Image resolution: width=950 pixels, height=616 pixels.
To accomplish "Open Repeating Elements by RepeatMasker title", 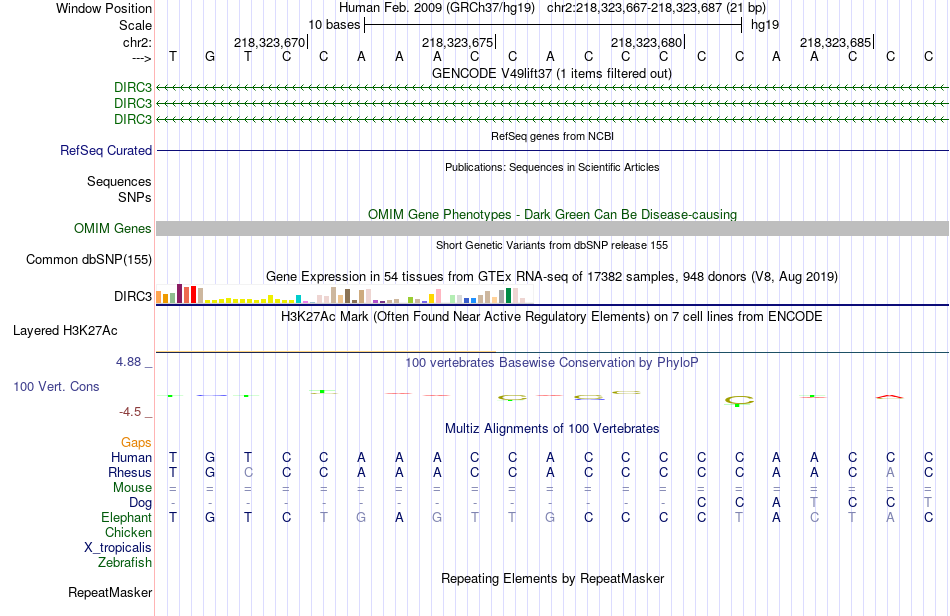I will 553,578.
